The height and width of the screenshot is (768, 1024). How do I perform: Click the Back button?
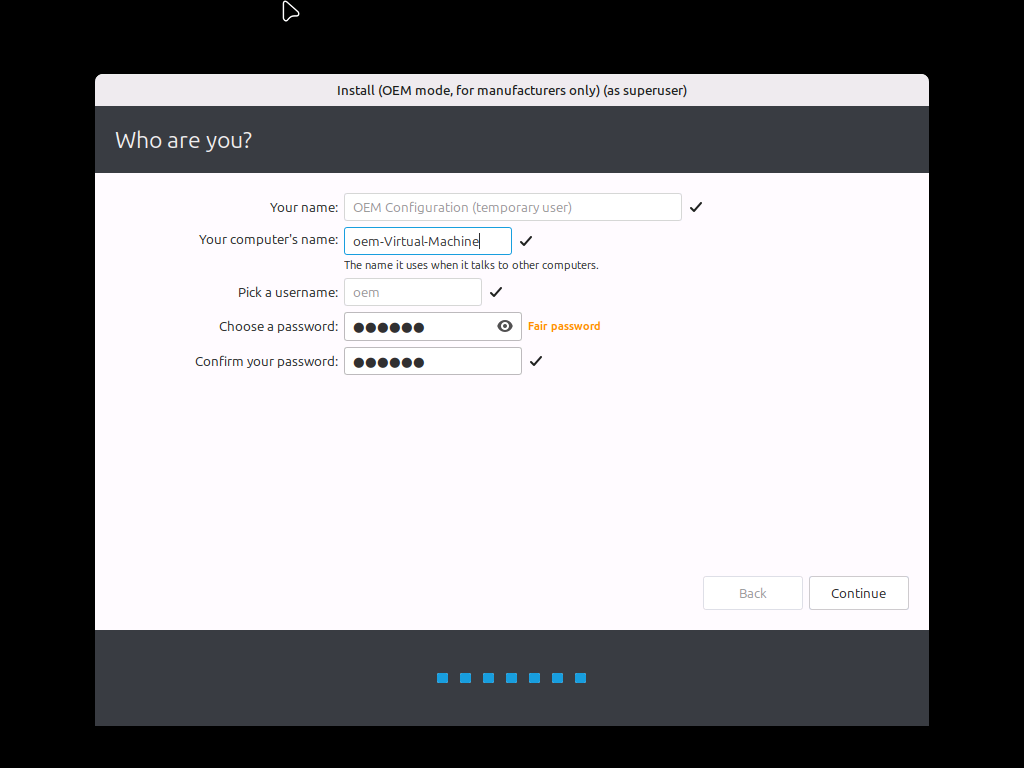752,593
